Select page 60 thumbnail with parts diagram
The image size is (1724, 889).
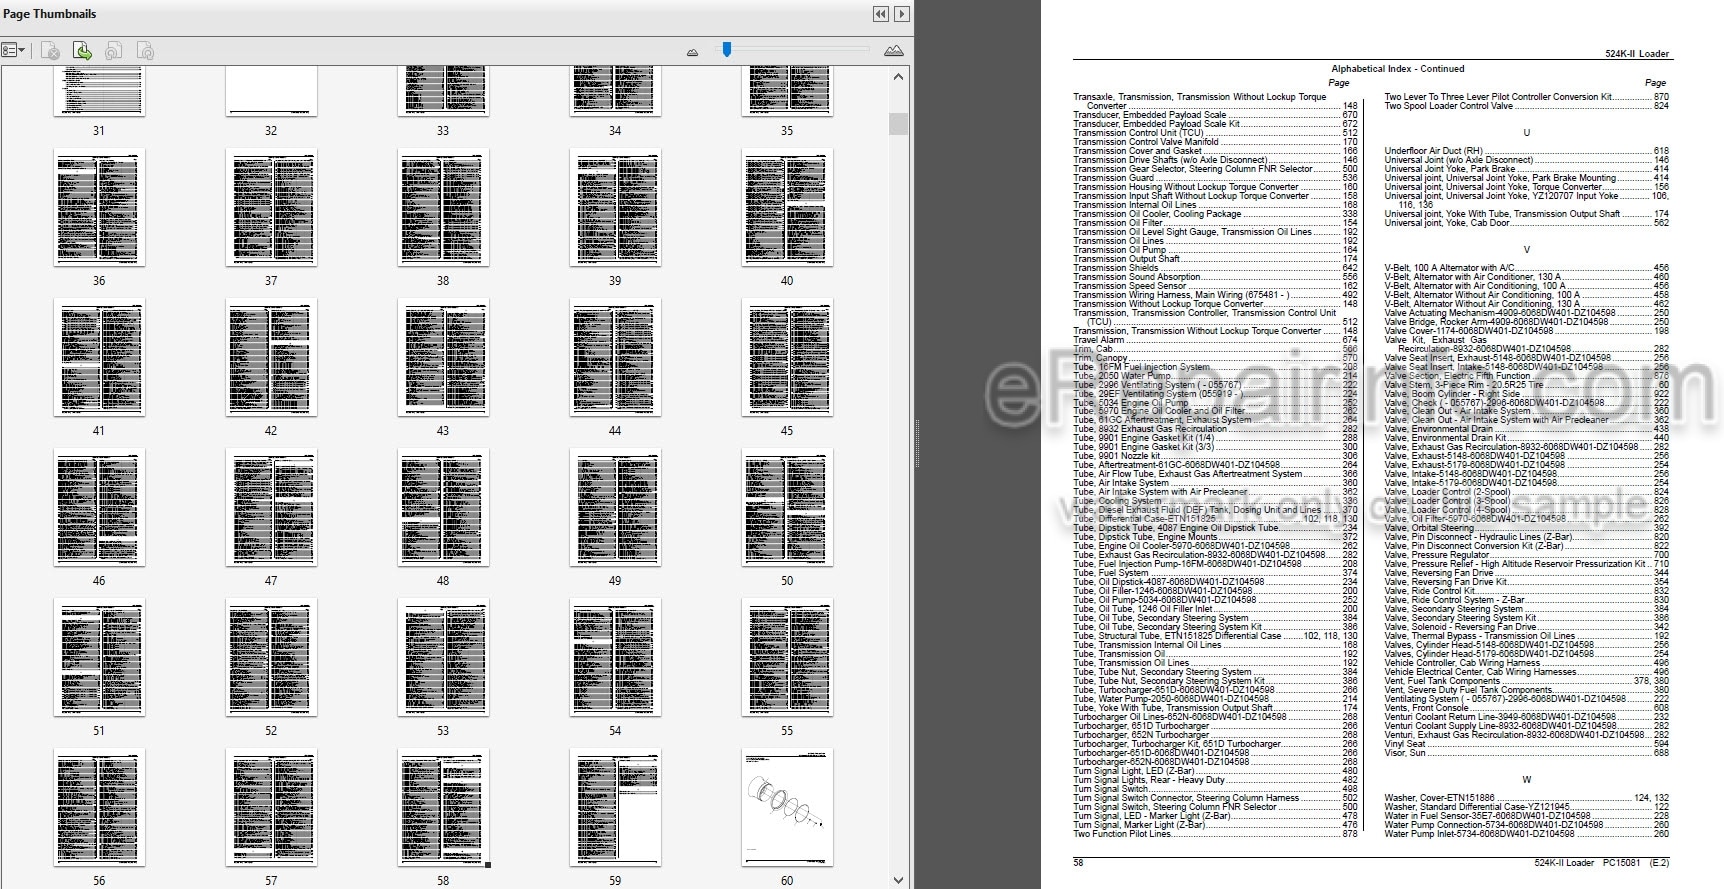point(787,808)
